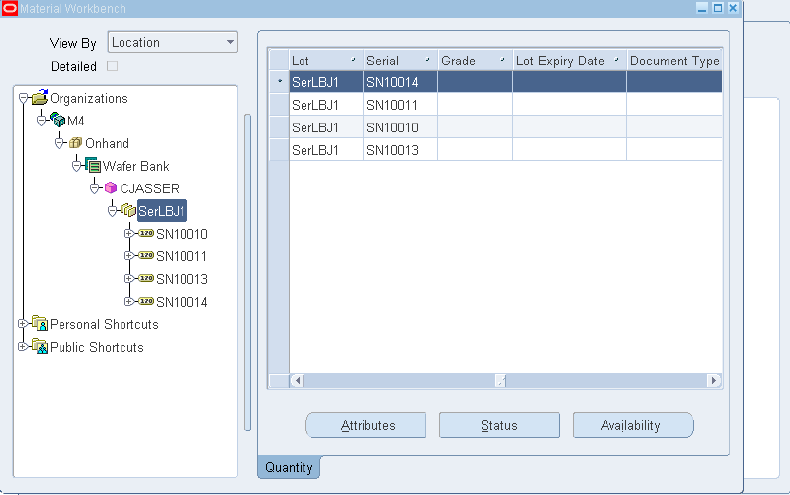Collapse the M4 tree node

(42, 120)
